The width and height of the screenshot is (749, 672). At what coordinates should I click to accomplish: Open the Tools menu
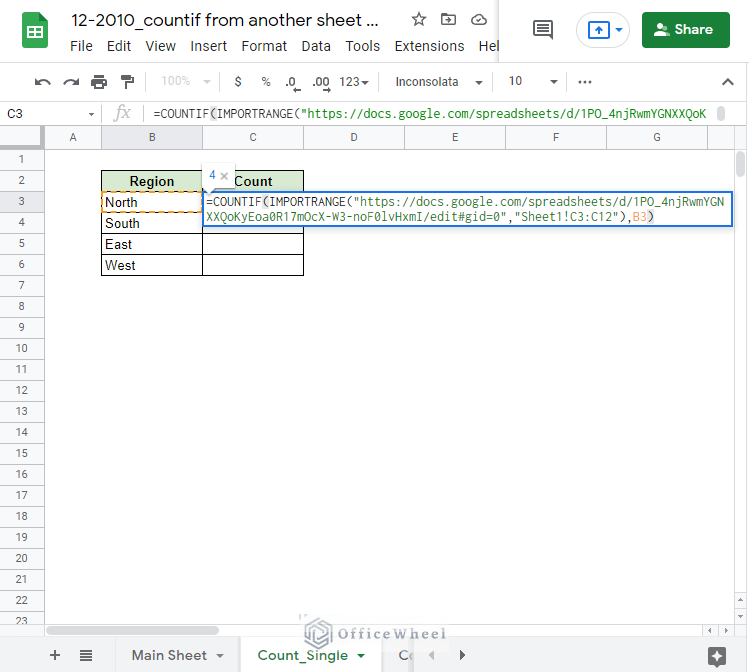pos(363,46)
